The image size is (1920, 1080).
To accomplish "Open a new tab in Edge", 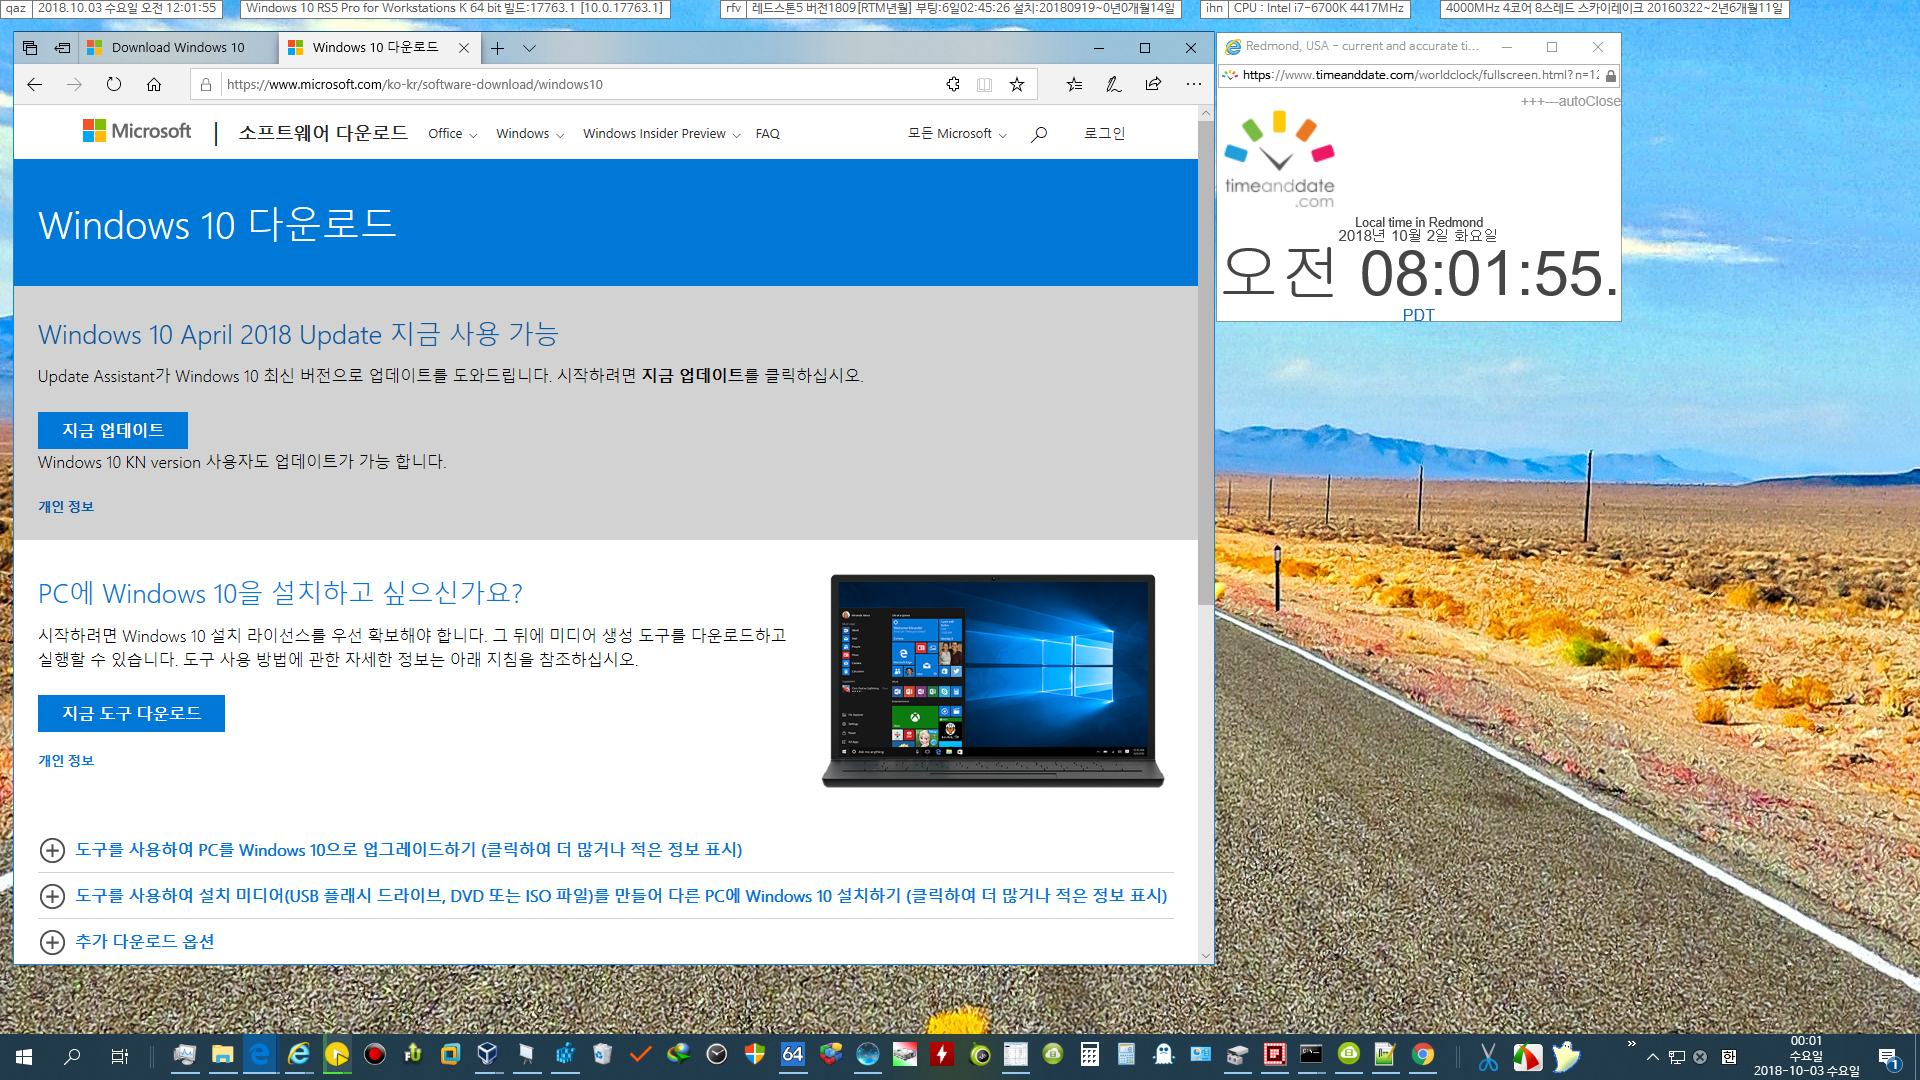I will [497, 48].
